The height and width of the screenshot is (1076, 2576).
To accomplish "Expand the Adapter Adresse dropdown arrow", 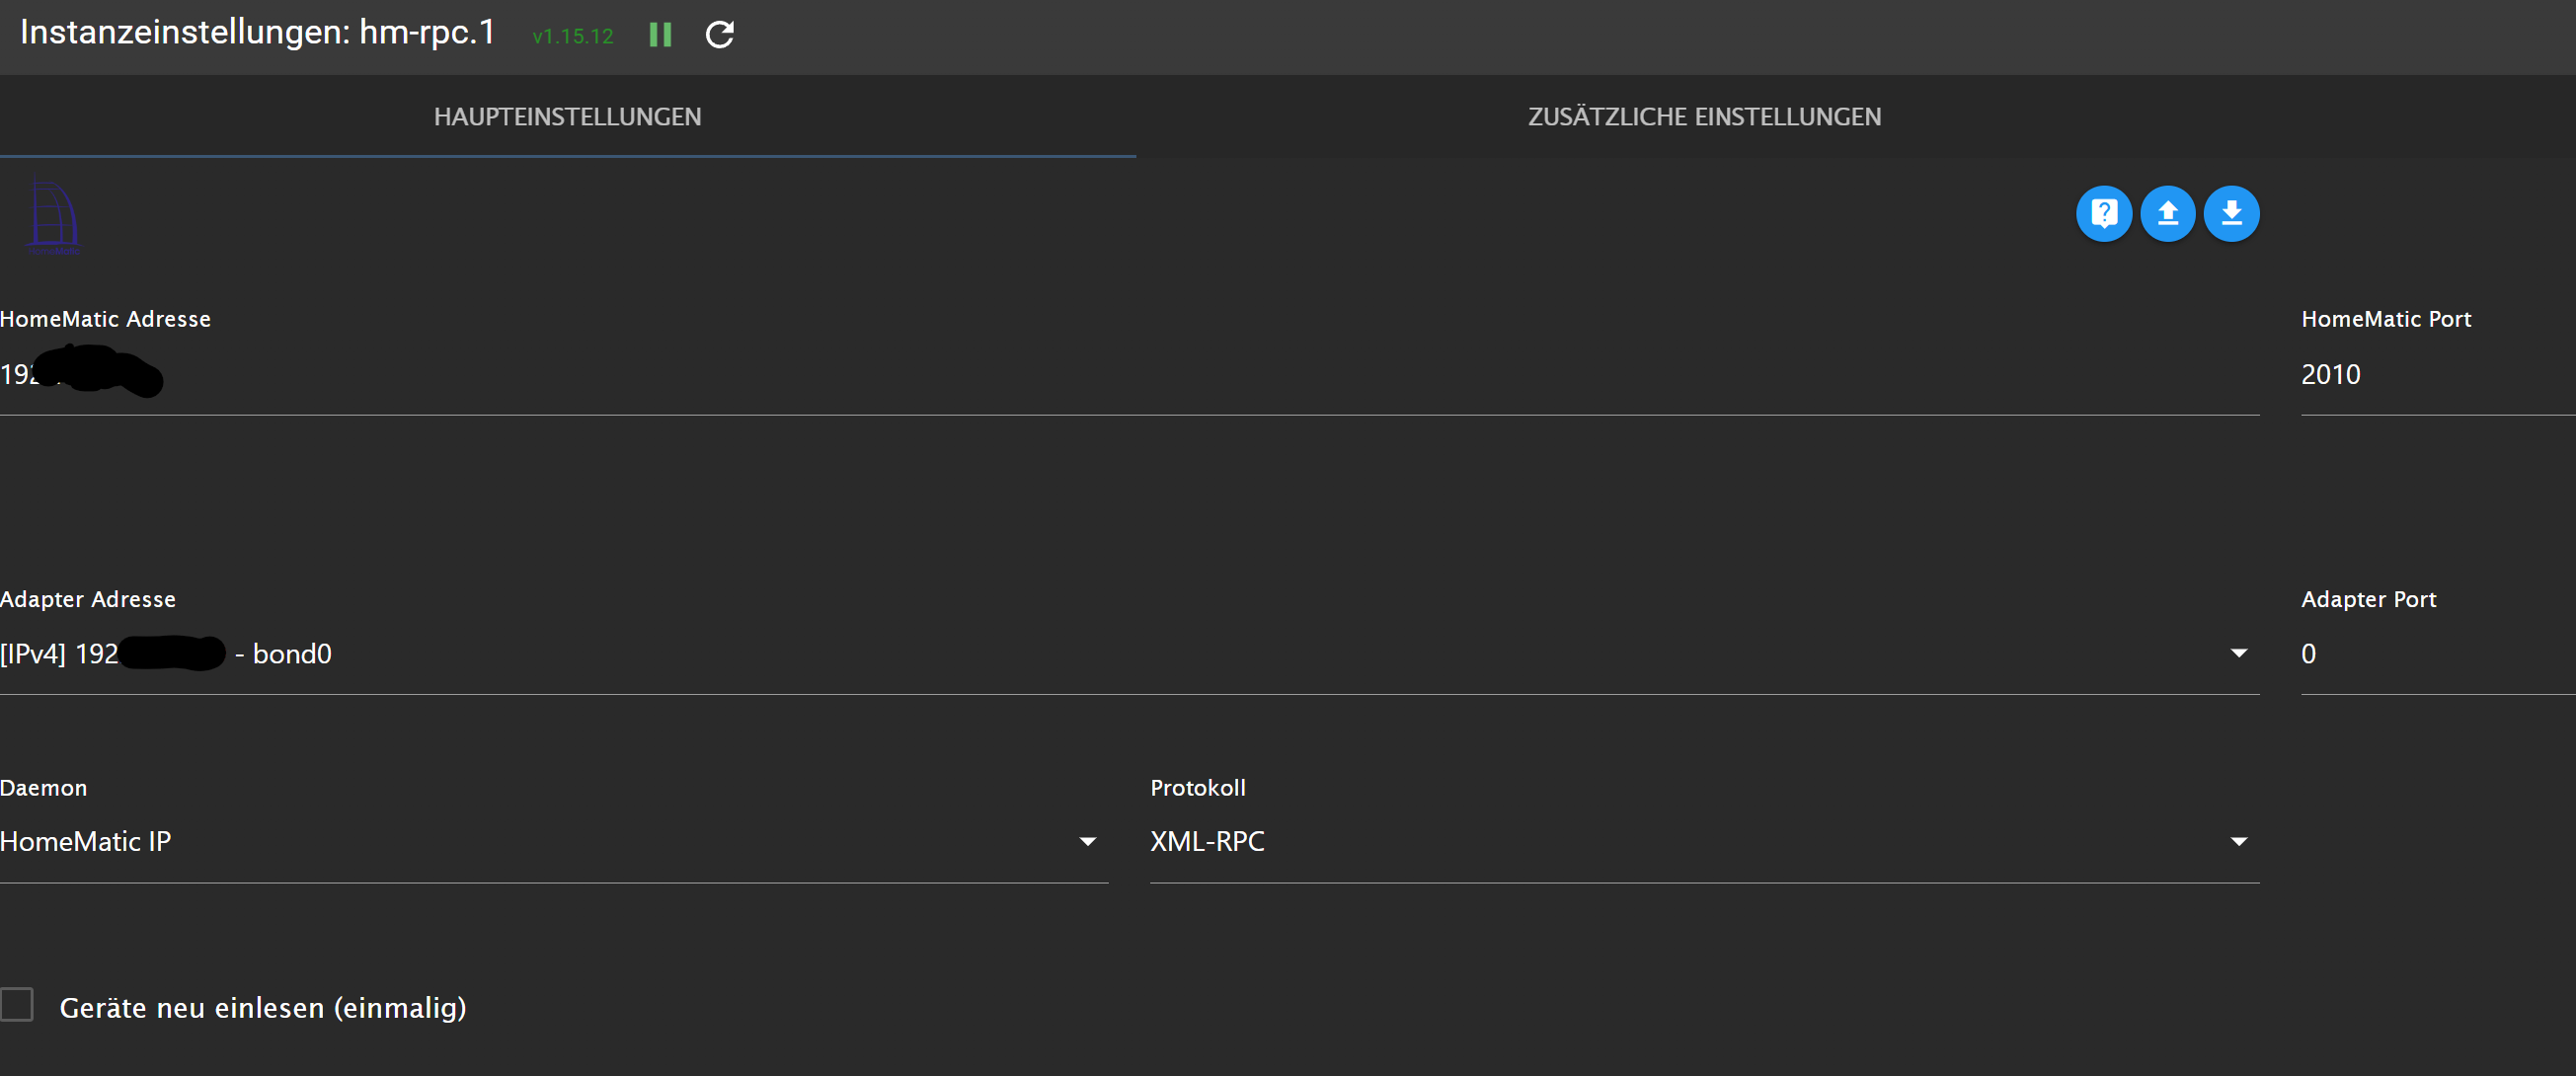I will click(2238, 653).
